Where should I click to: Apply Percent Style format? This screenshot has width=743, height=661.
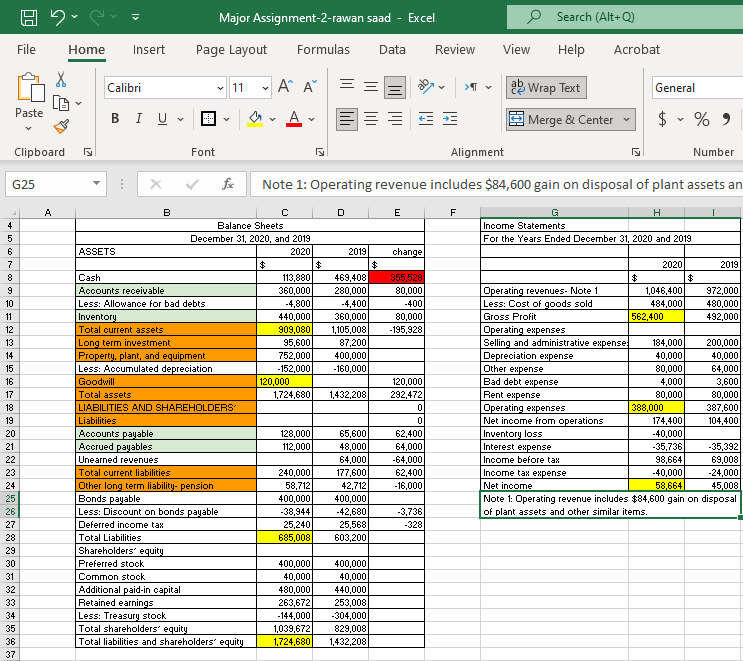point(702,119)
